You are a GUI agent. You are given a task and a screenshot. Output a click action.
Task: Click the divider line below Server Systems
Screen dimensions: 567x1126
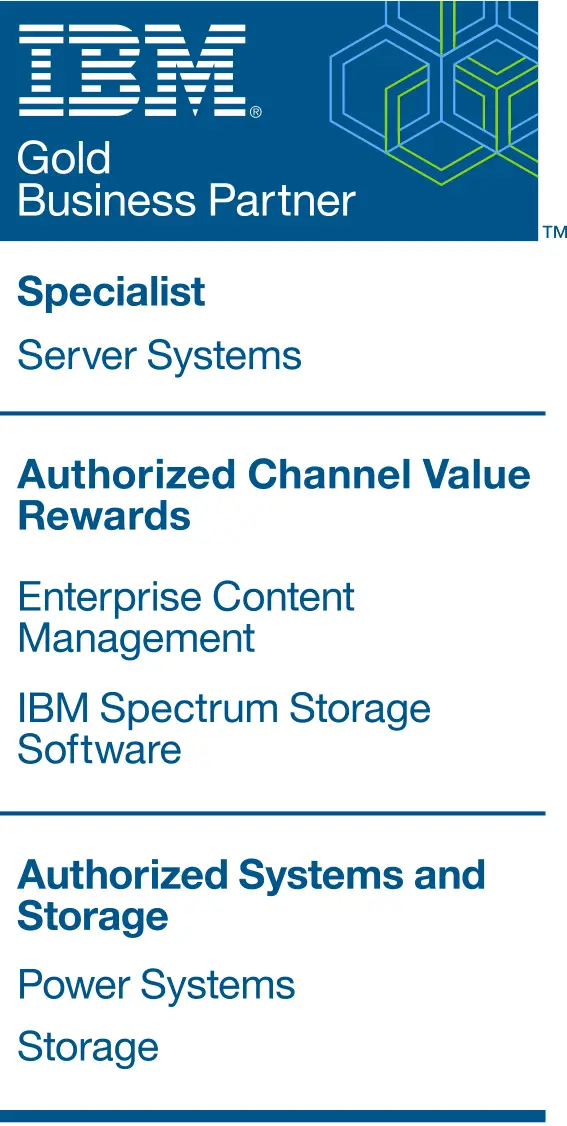273,414
